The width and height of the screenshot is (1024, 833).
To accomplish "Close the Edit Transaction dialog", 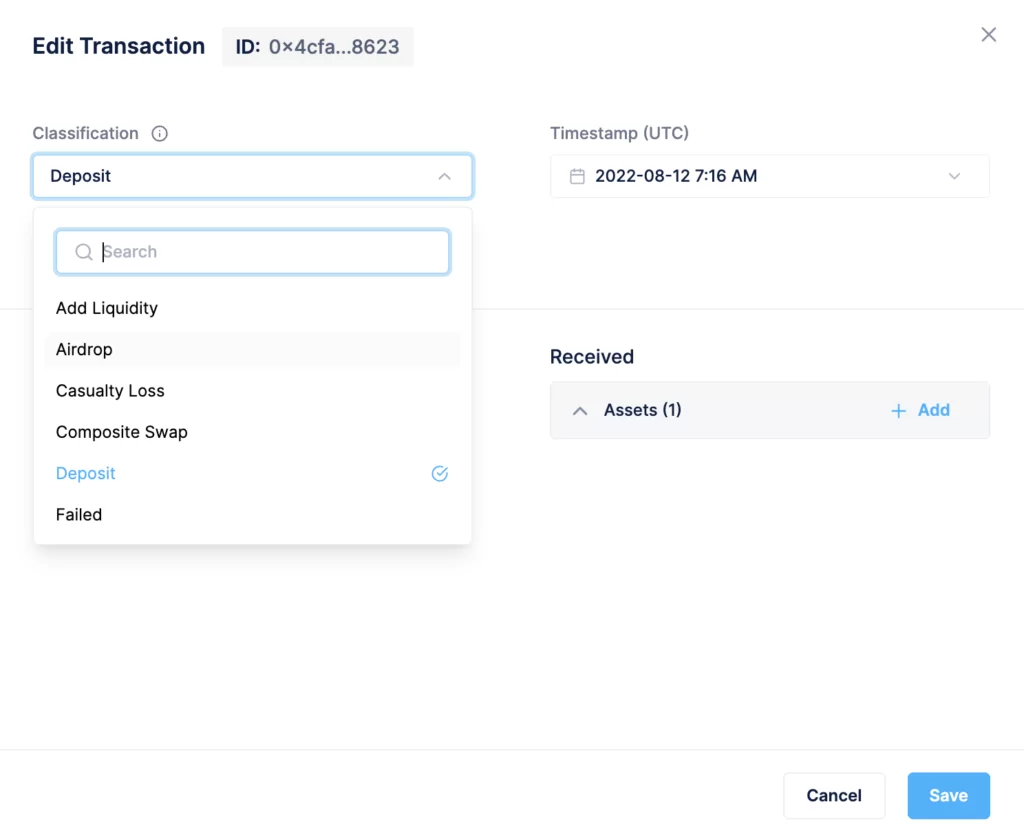I will point(988,35).
